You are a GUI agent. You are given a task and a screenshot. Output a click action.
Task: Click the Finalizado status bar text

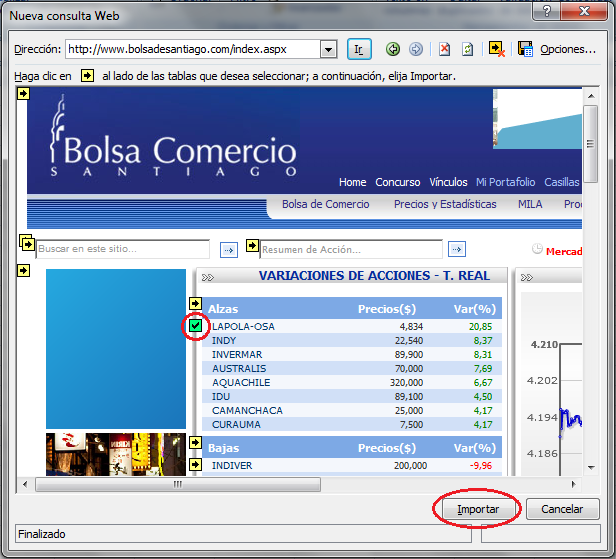pos(42,534)
